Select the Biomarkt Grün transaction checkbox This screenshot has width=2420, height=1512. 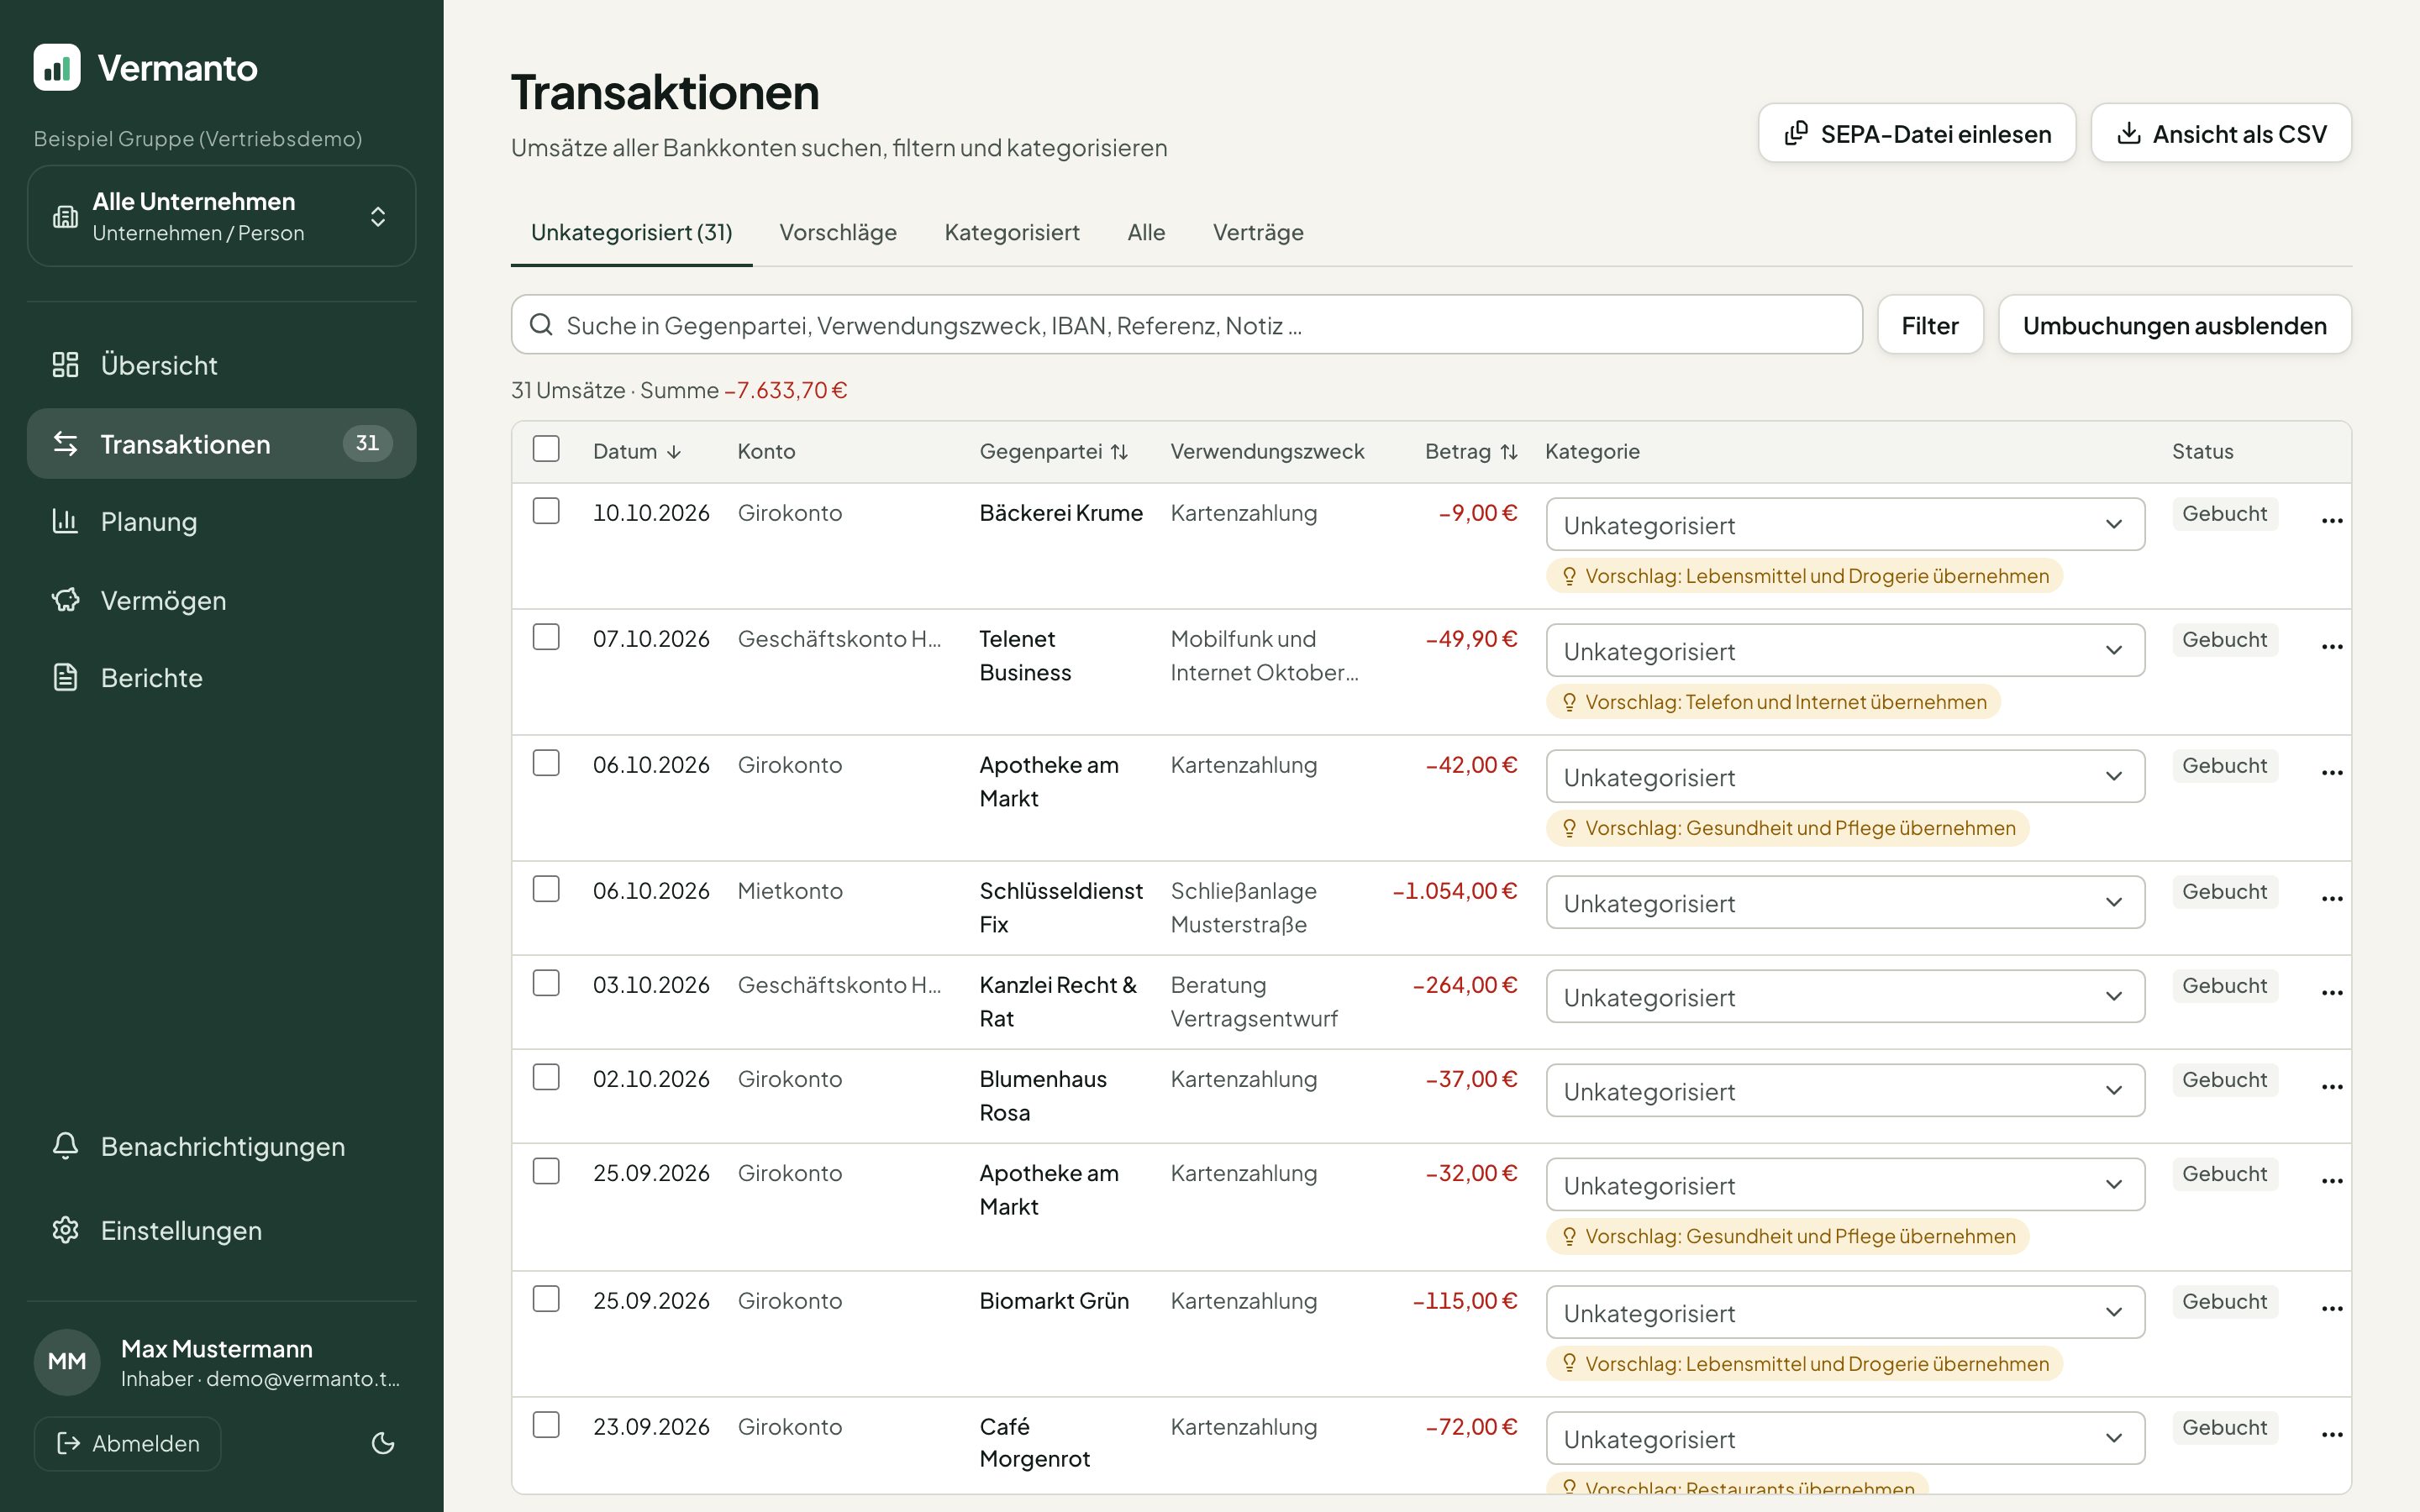point(546,1299)
